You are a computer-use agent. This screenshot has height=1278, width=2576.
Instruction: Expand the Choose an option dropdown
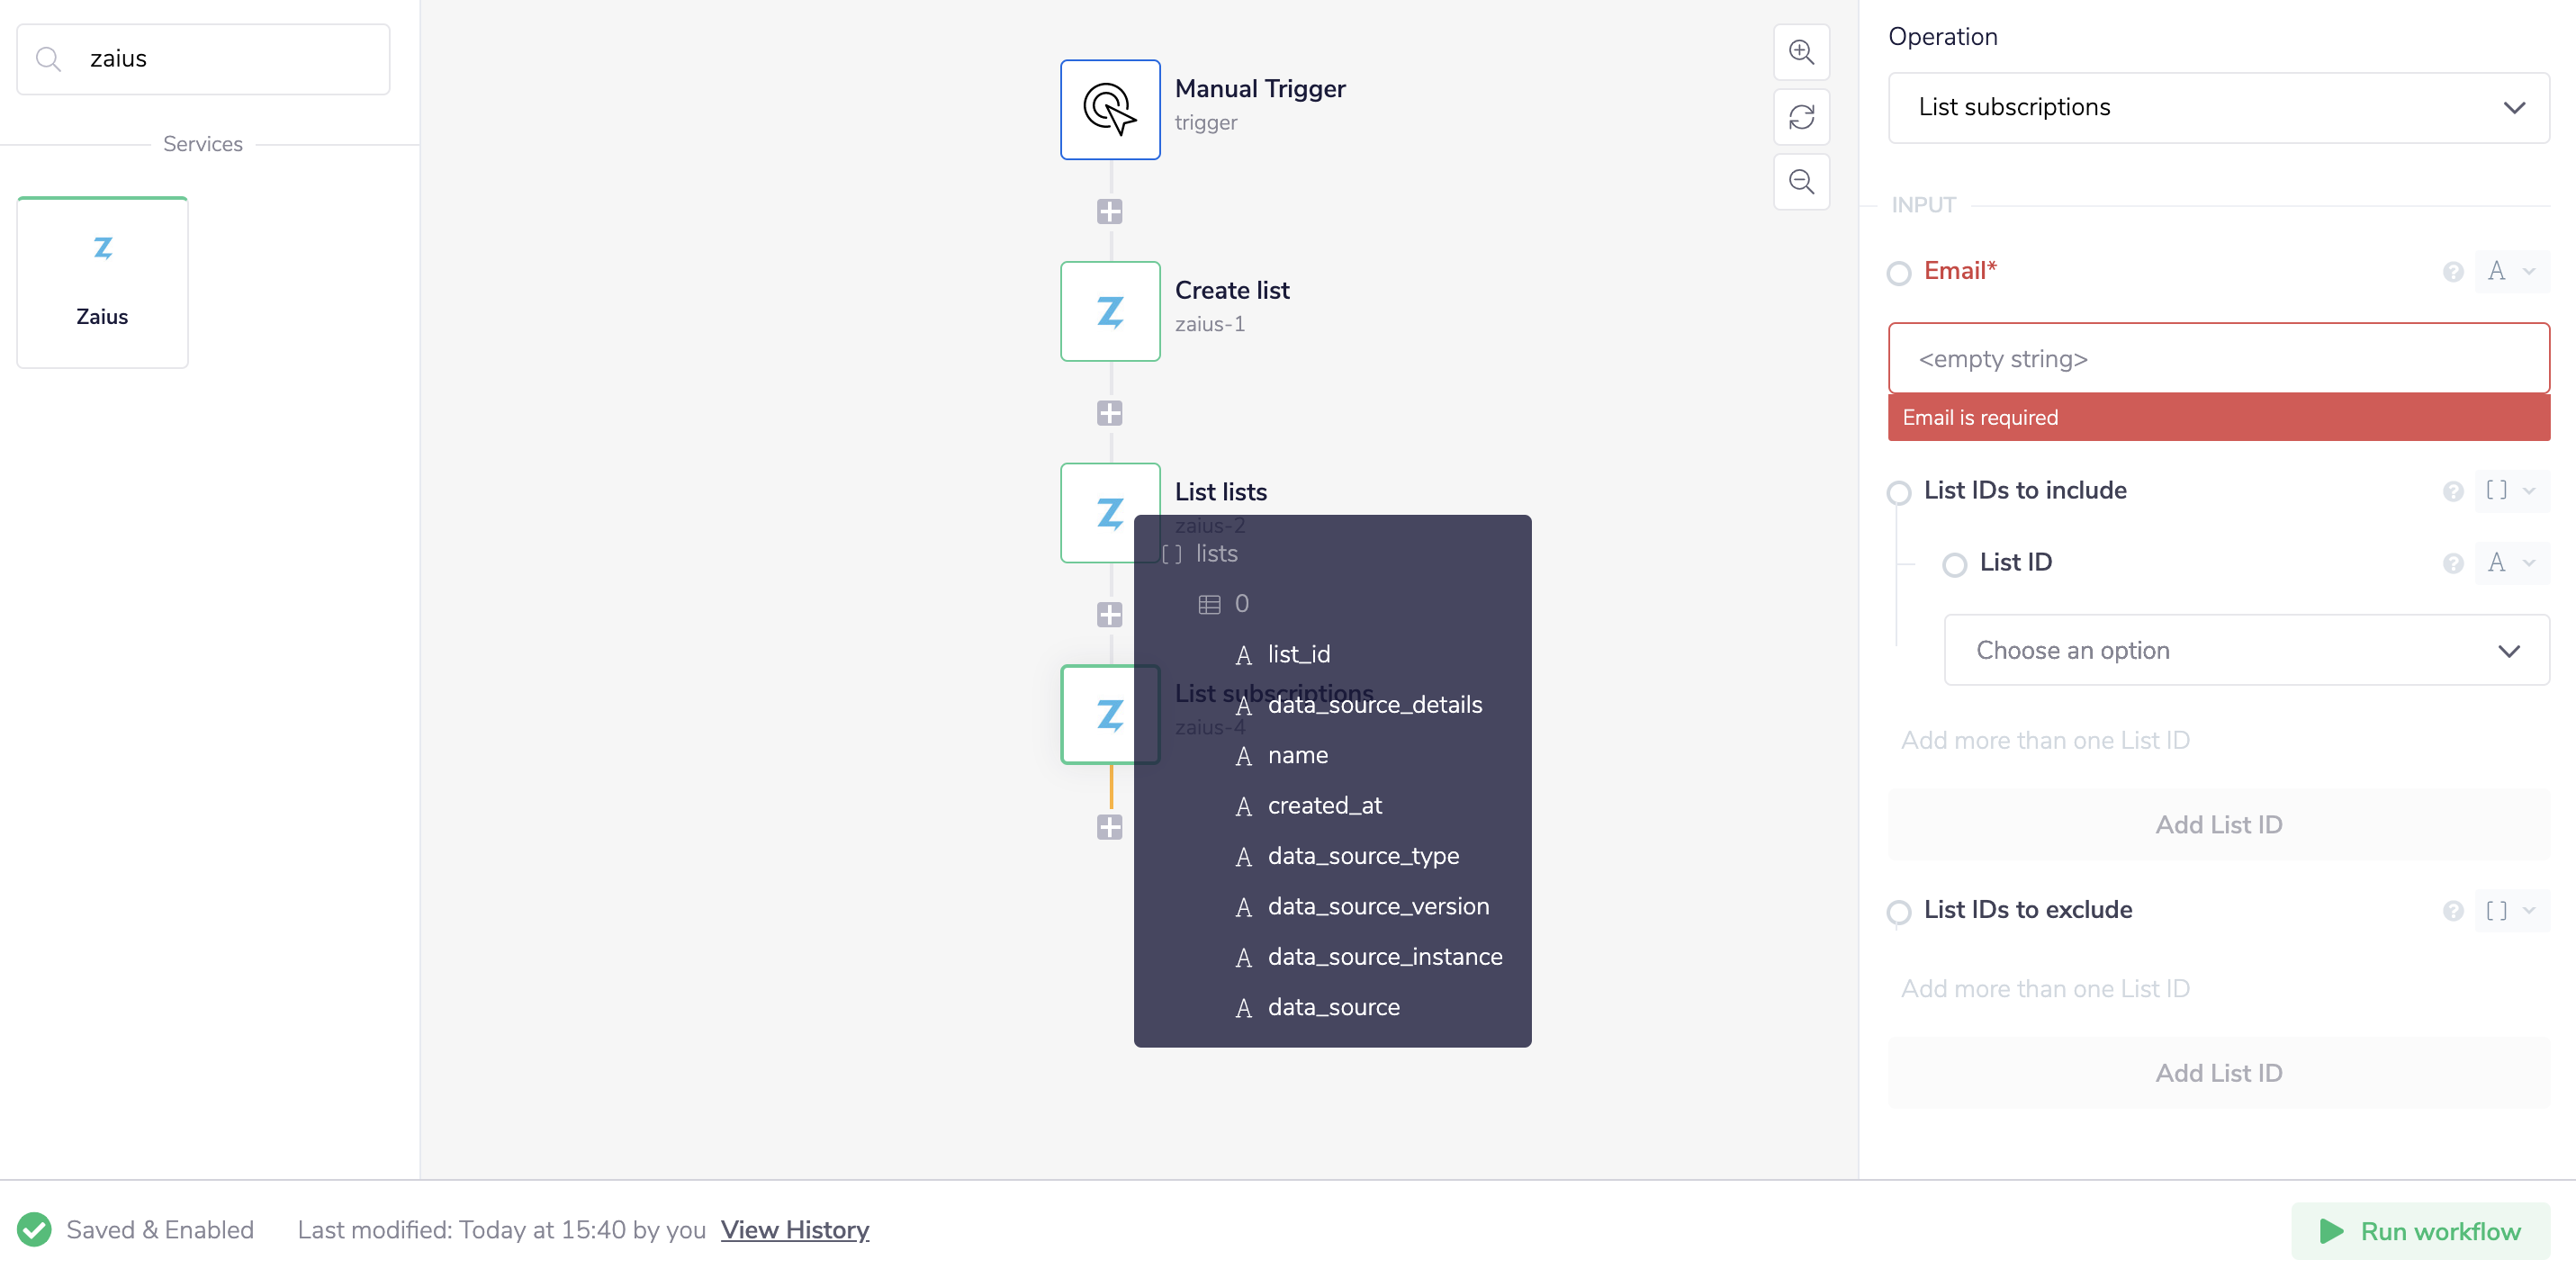click(2246, 651)
